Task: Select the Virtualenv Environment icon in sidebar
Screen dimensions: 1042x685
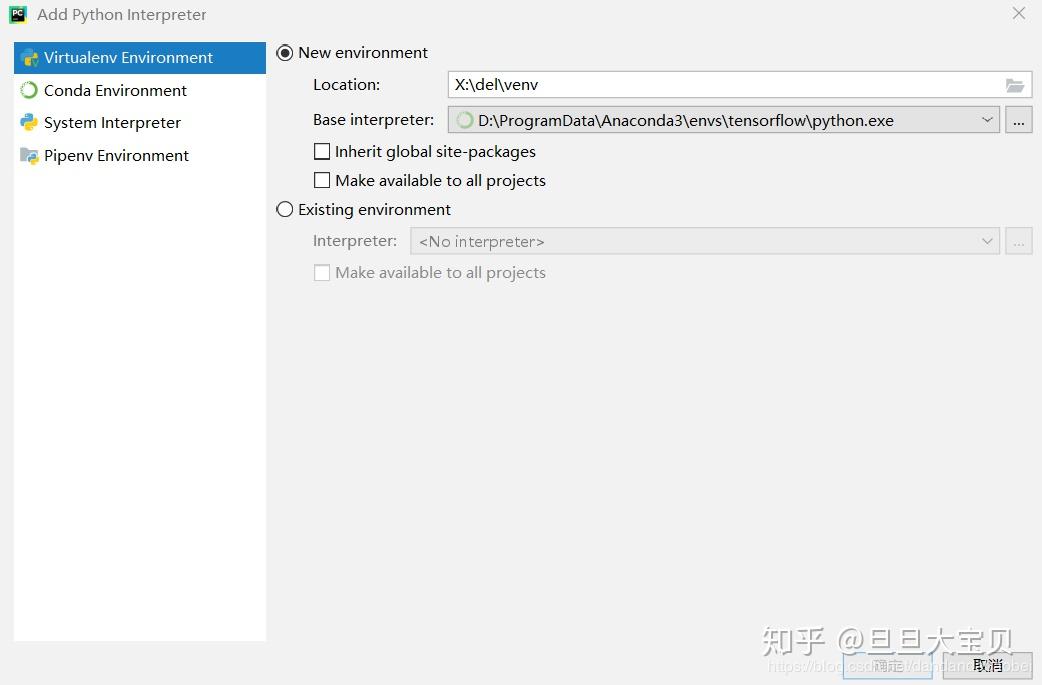Action: 27,58
